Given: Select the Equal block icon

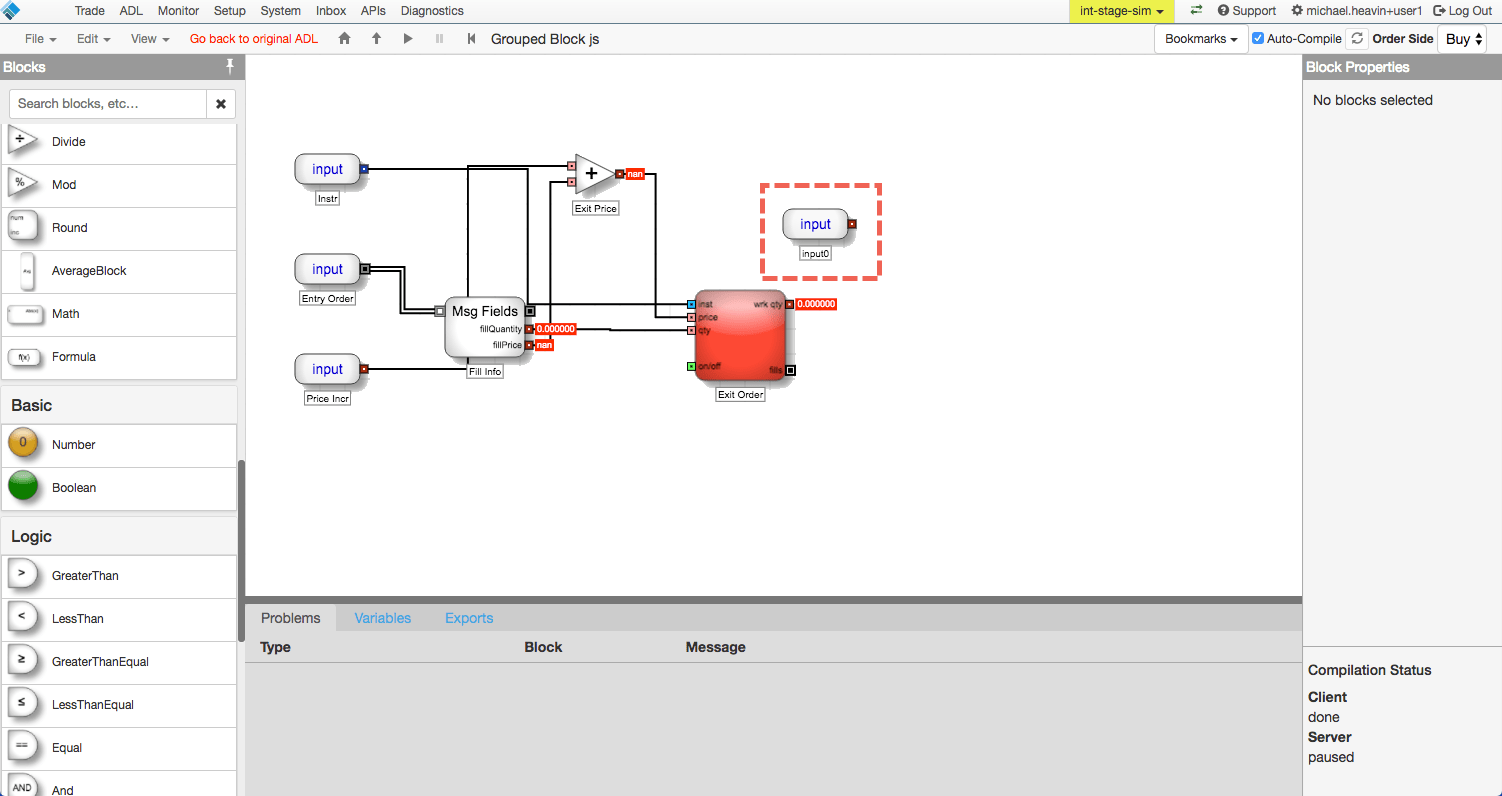Looking at the screenshot, I should (22, 747).
